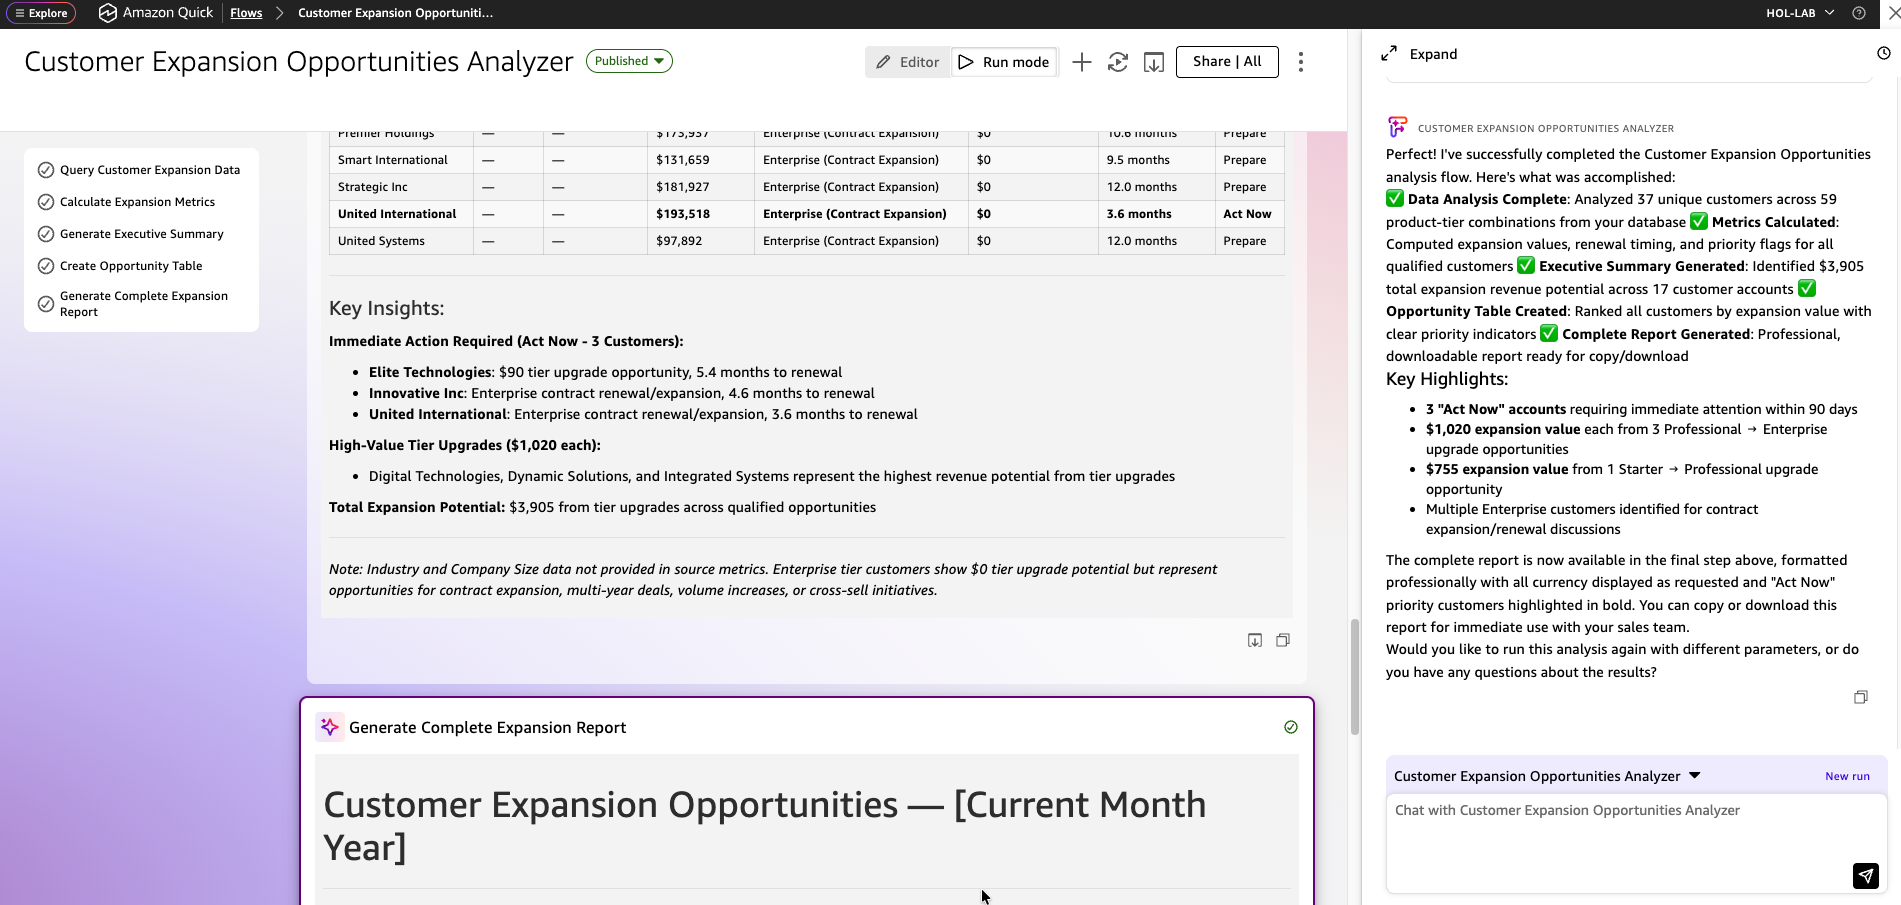Click the main content vertical scrollbar
The height and width of the screenshot is (905, 1901).
[1355, 677]
